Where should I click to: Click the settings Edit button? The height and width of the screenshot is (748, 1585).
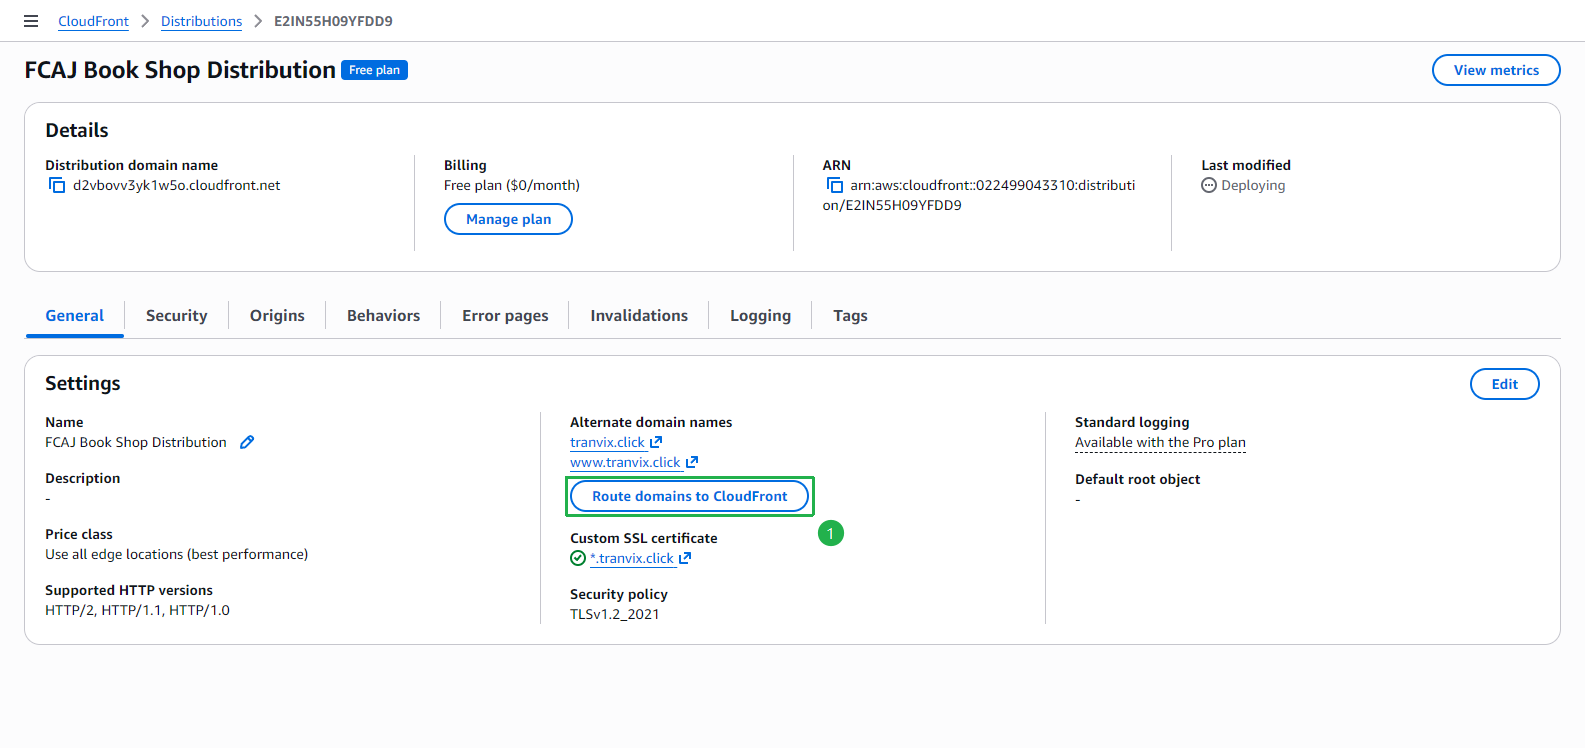[x=1505, y=384]
